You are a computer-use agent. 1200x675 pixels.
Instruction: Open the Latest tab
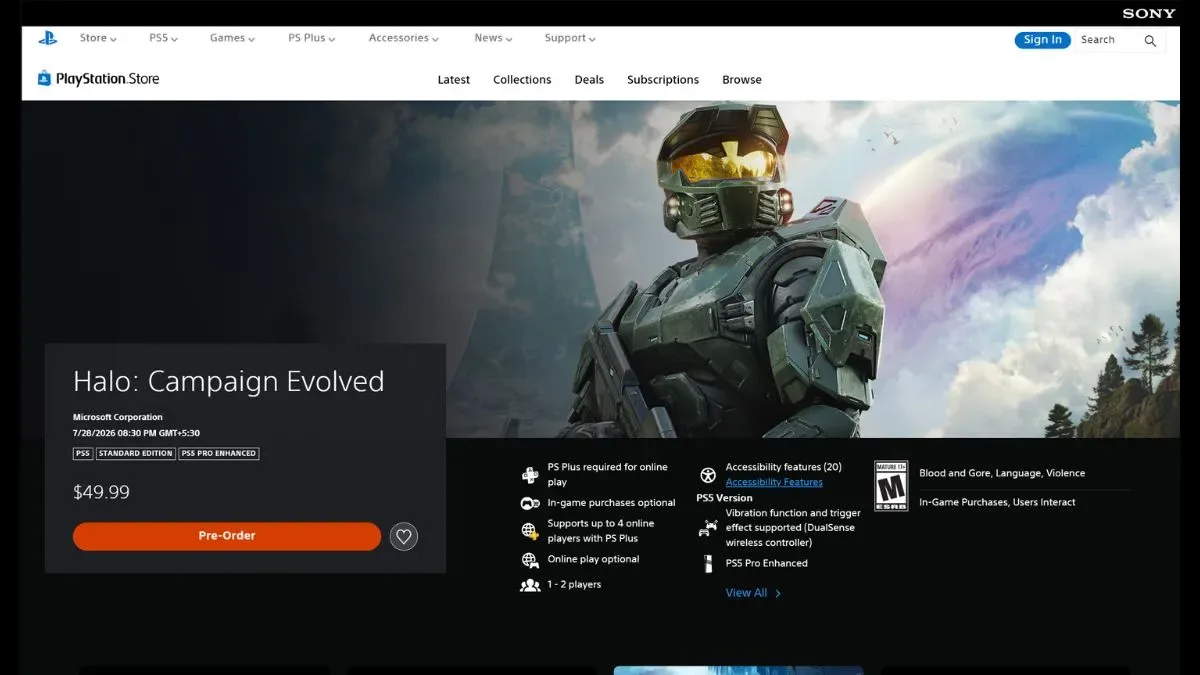pos(453,80)
